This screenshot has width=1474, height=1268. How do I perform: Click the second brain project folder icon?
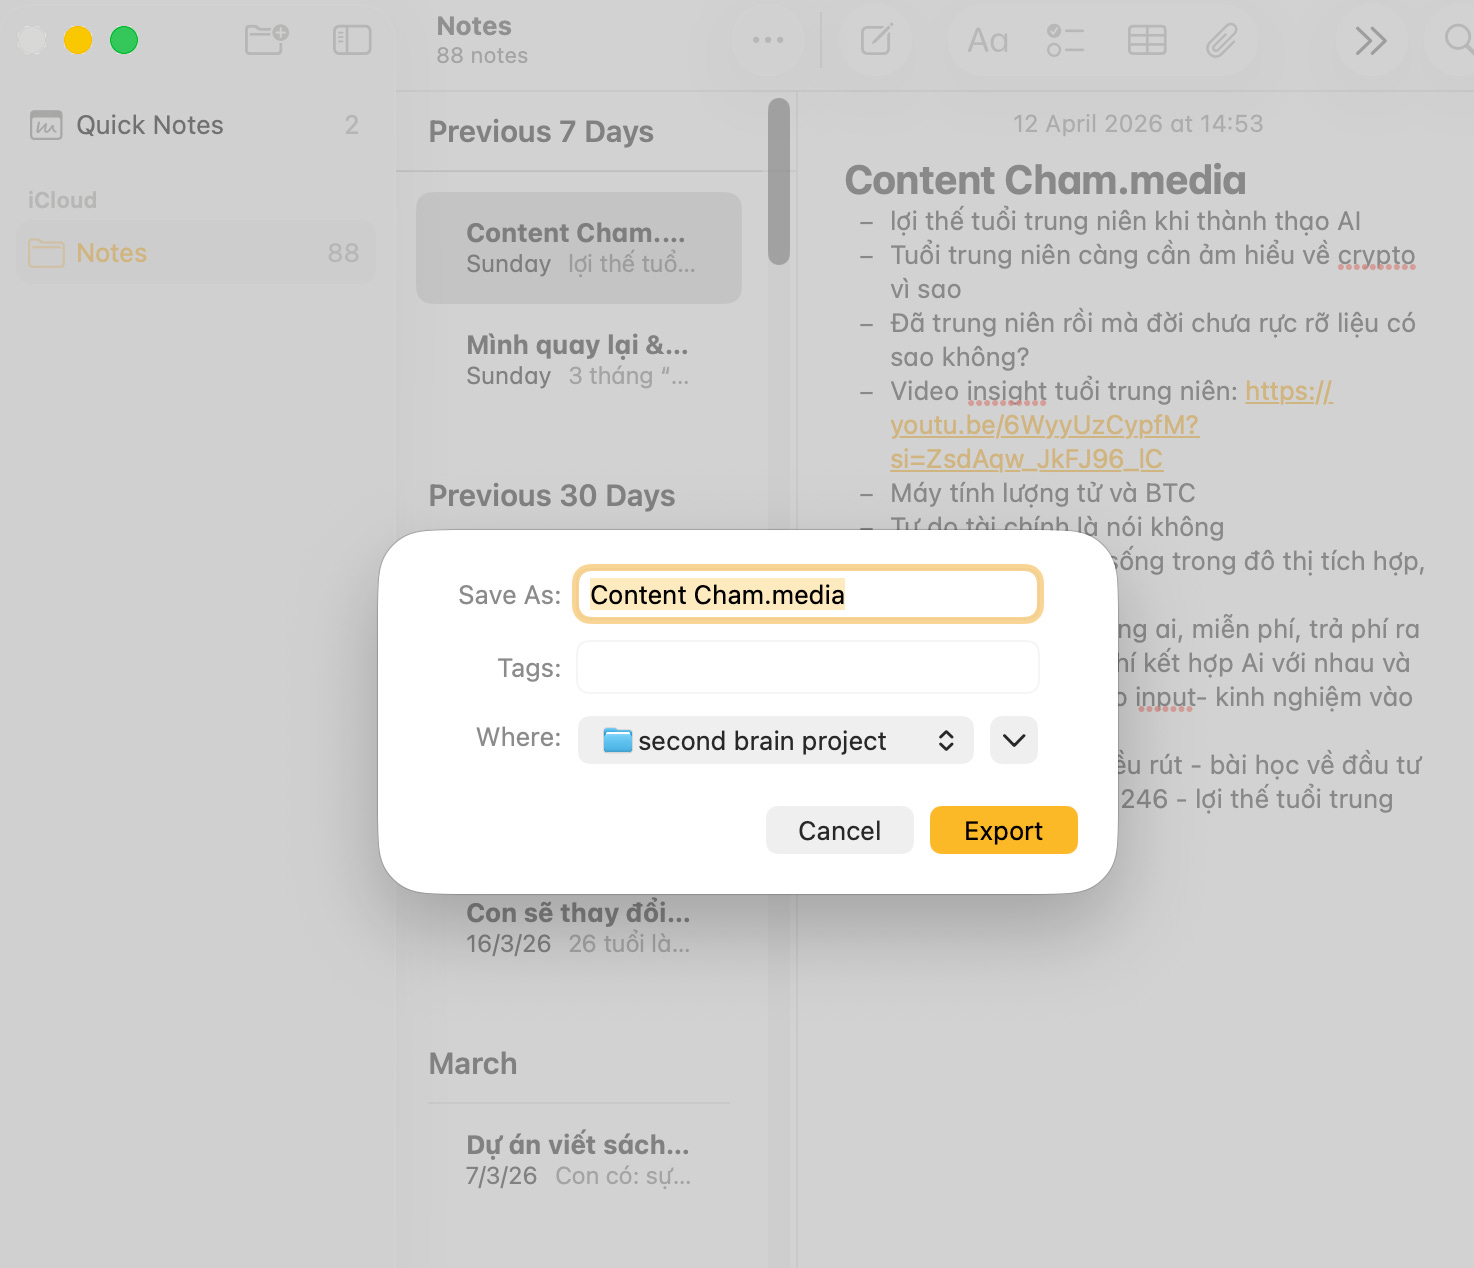click(x=617, y=740)
